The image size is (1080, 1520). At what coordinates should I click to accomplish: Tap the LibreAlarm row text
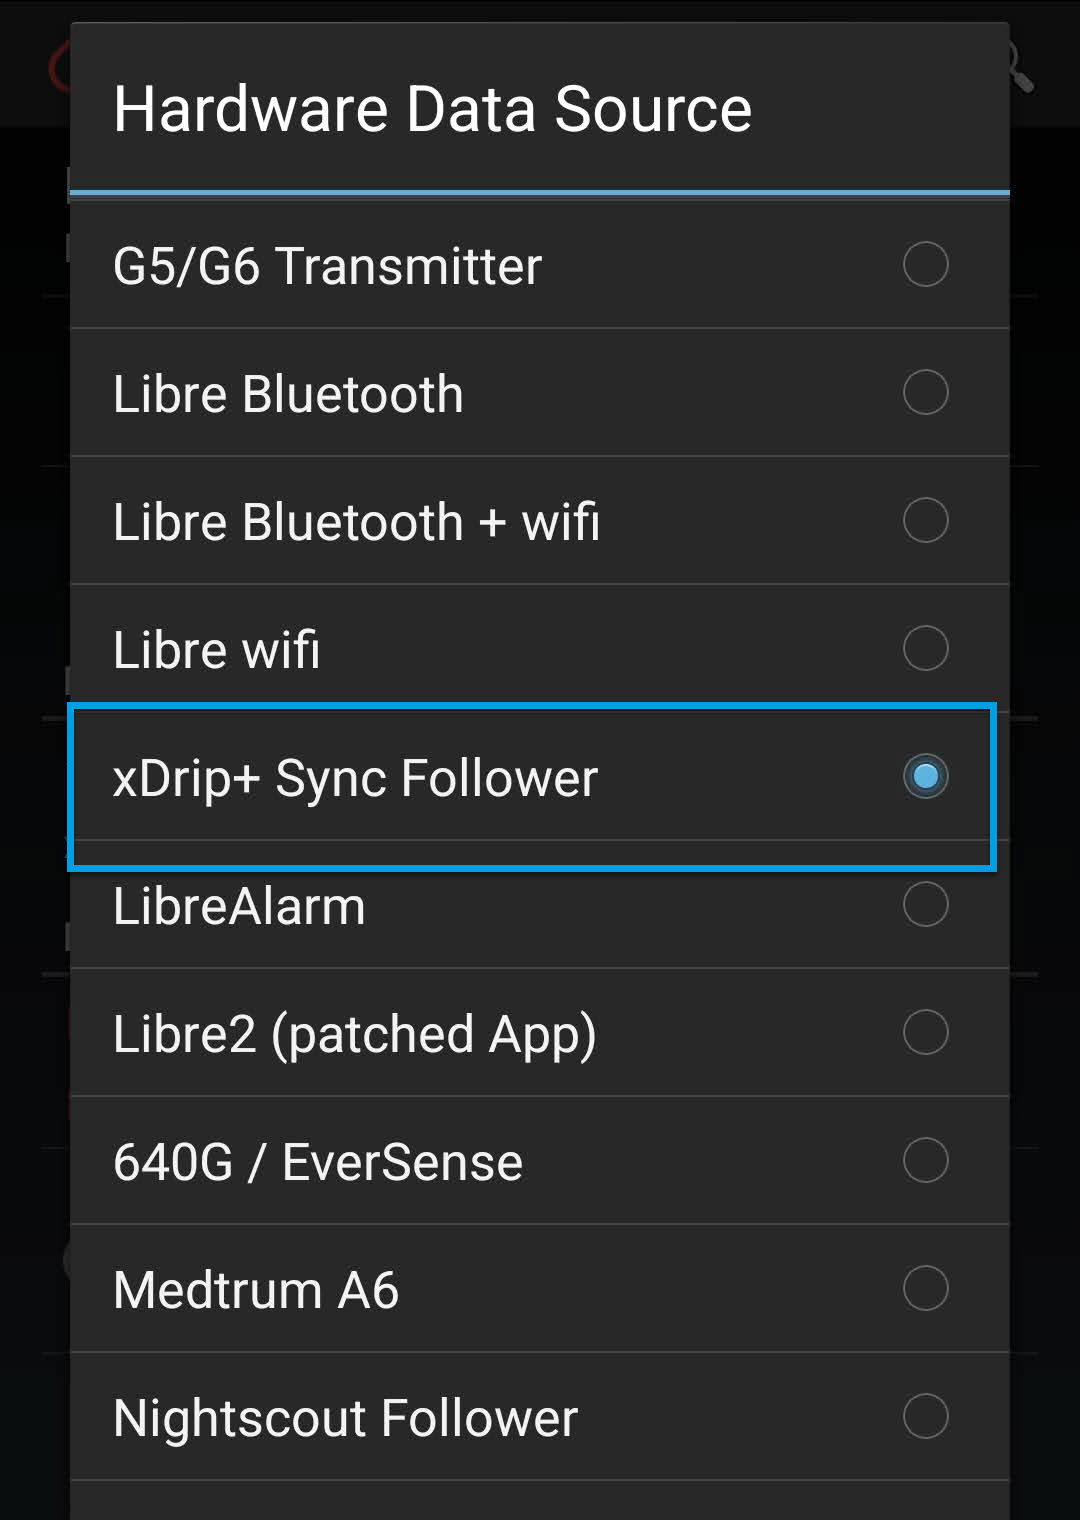point(240,904)
